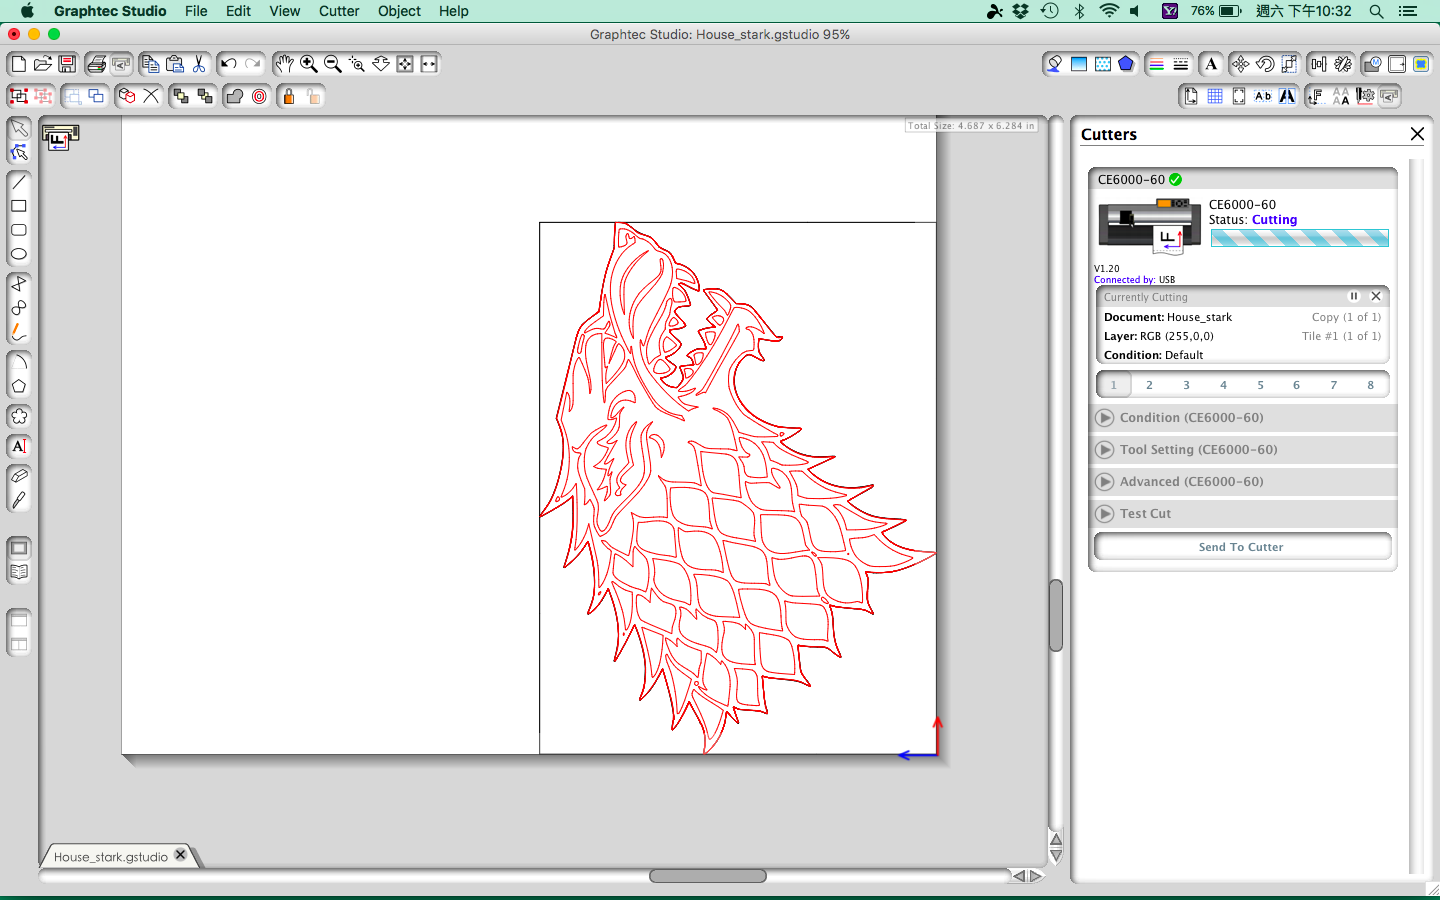The image size is (1440, 900).
Task: Select the Edit Points tool
Action: click(x=19, y=153)
